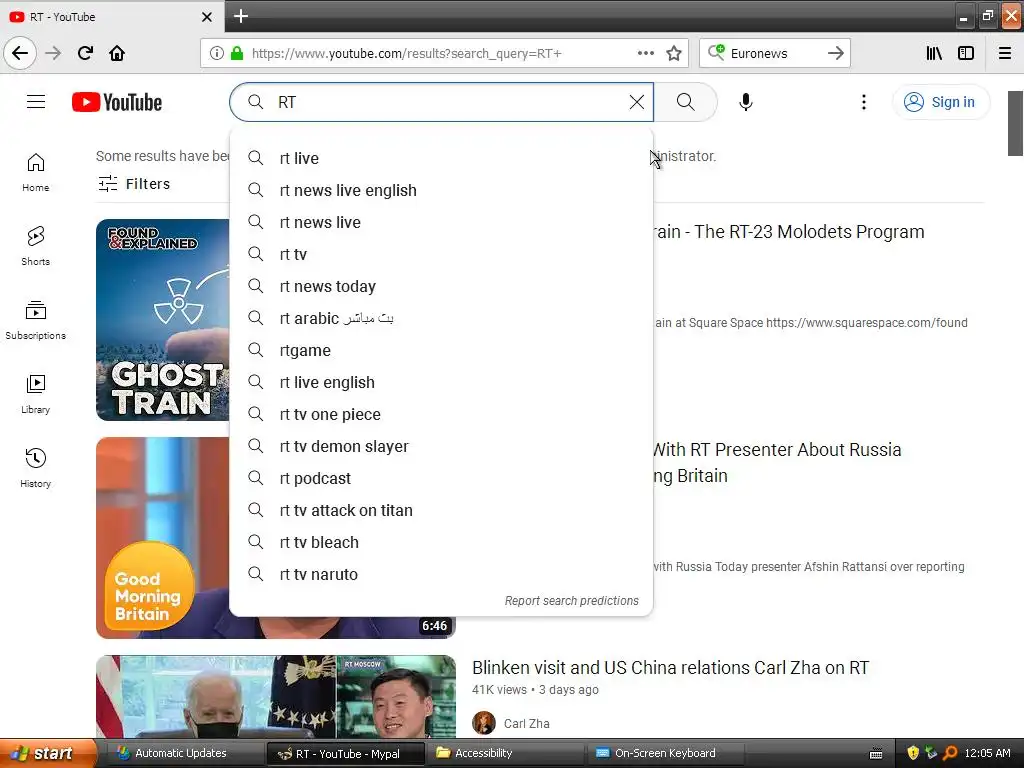Click the browser home icon
The width and height of the screenshot is (1024, 768).
[117, 53]
